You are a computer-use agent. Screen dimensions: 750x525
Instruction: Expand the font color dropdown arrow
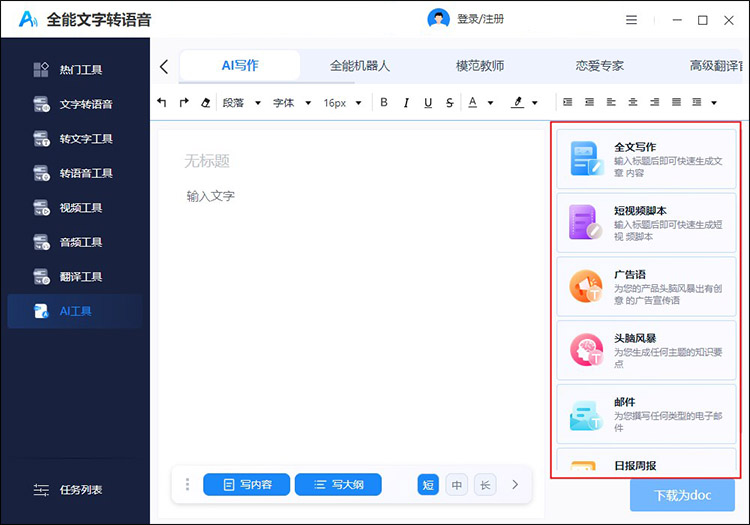click(x=490, y=103)
